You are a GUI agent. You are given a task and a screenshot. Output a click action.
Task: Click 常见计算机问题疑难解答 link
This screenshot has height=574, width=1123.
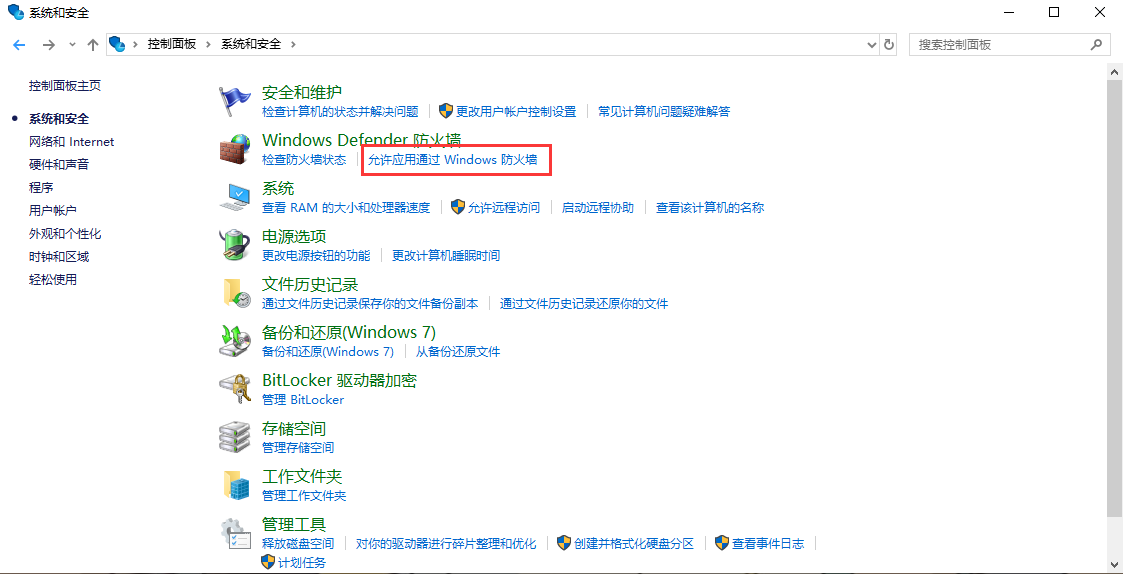[664, 112]
